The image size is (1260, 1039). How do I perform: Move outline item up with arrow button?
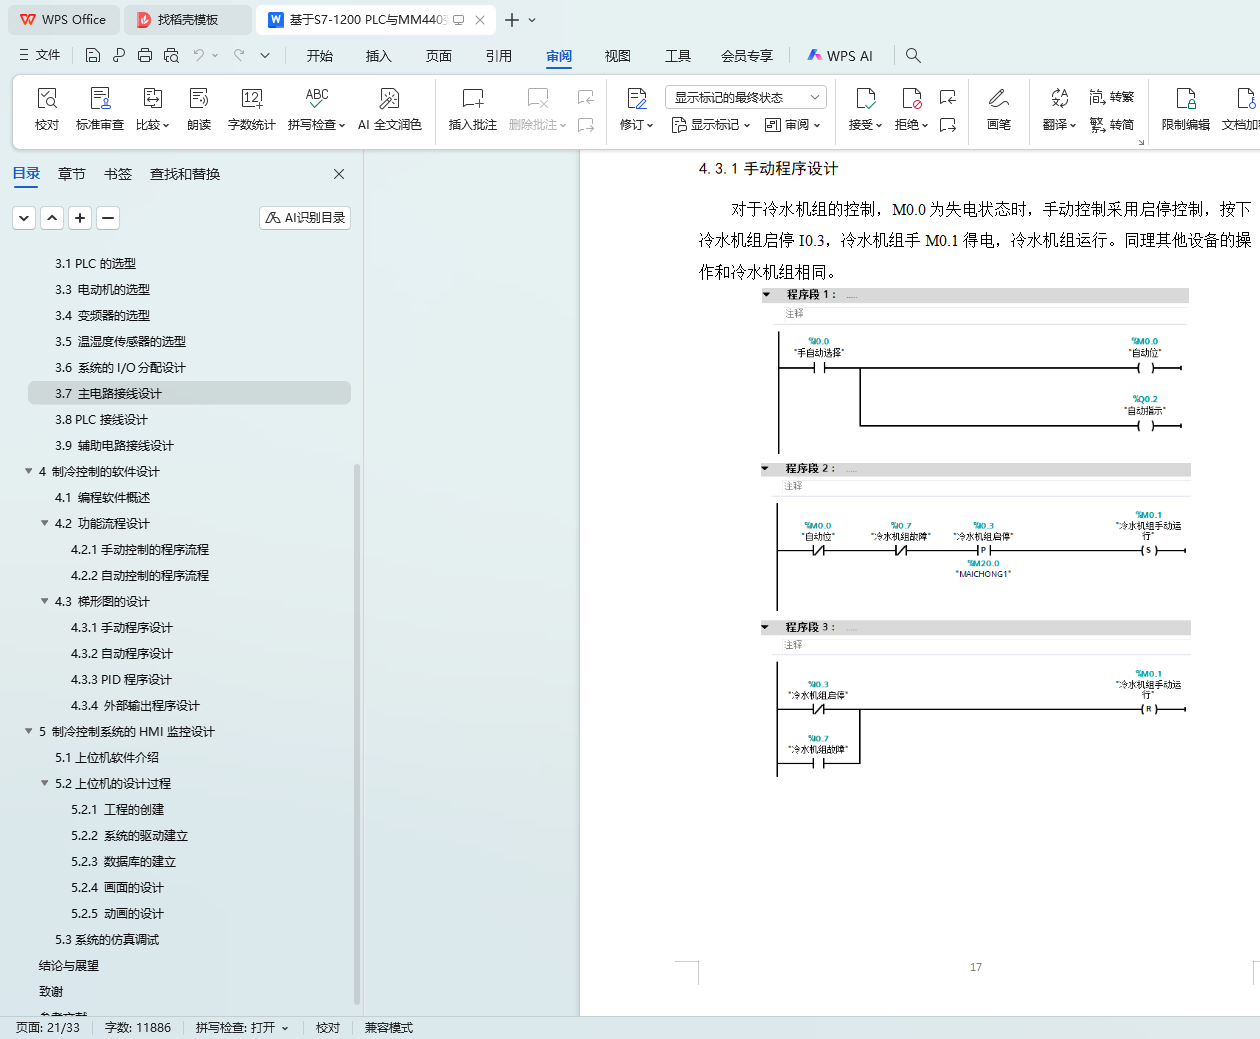tap(52, 217)
